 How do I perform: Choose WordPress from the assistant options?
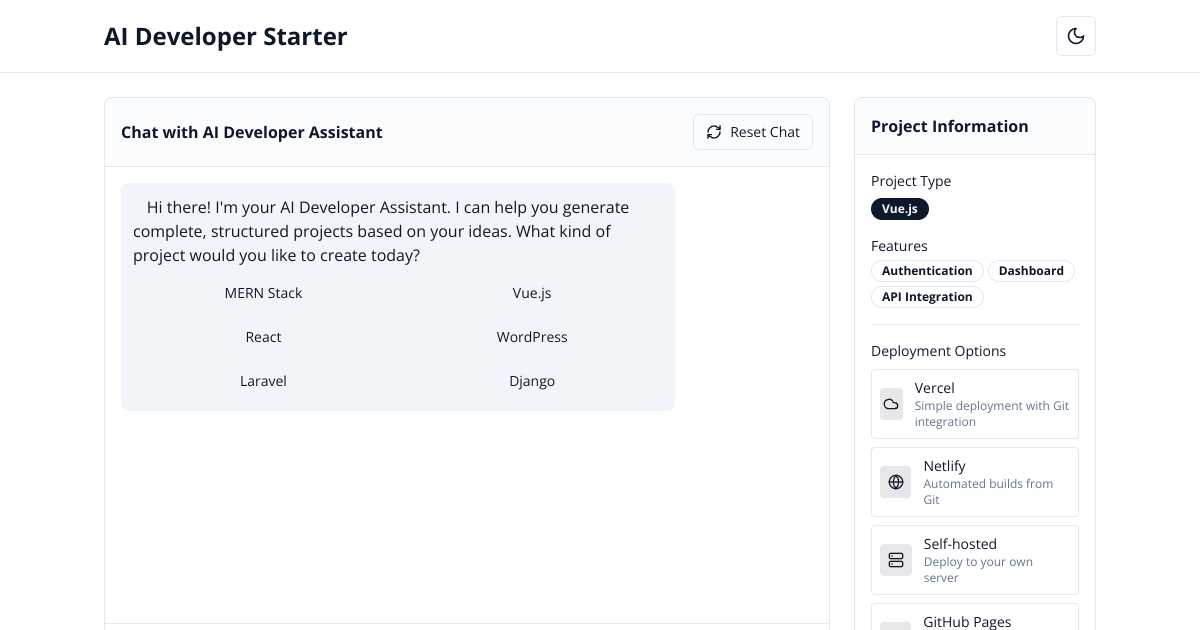pos(532,337)
